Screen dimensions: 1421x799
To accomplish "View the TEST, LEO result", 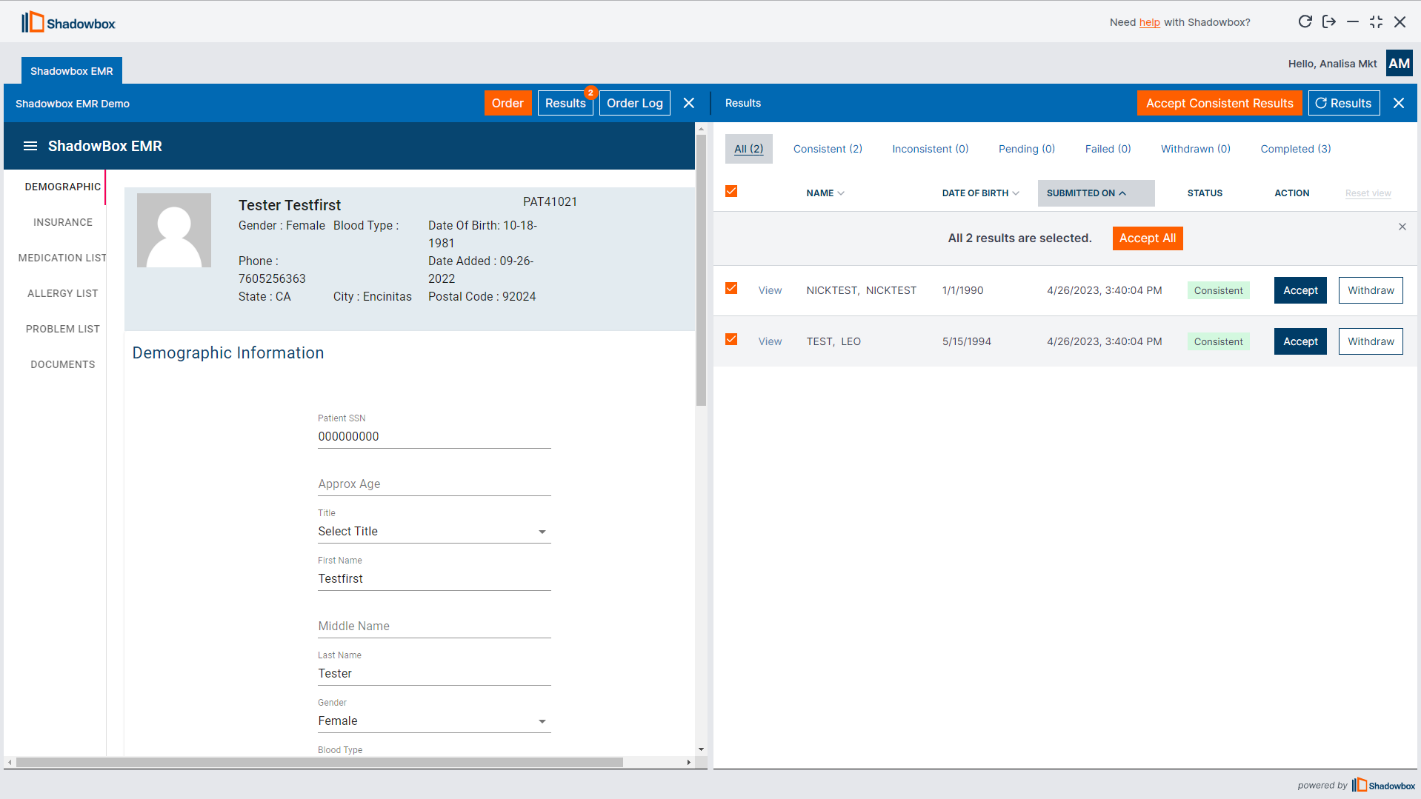I will 770,341.
